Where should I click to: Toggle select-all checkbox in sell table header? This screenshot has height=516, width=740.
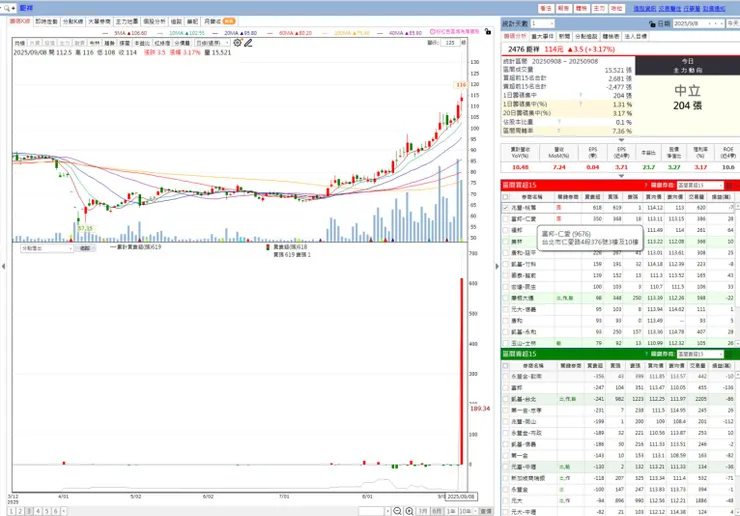pos(505,365)
